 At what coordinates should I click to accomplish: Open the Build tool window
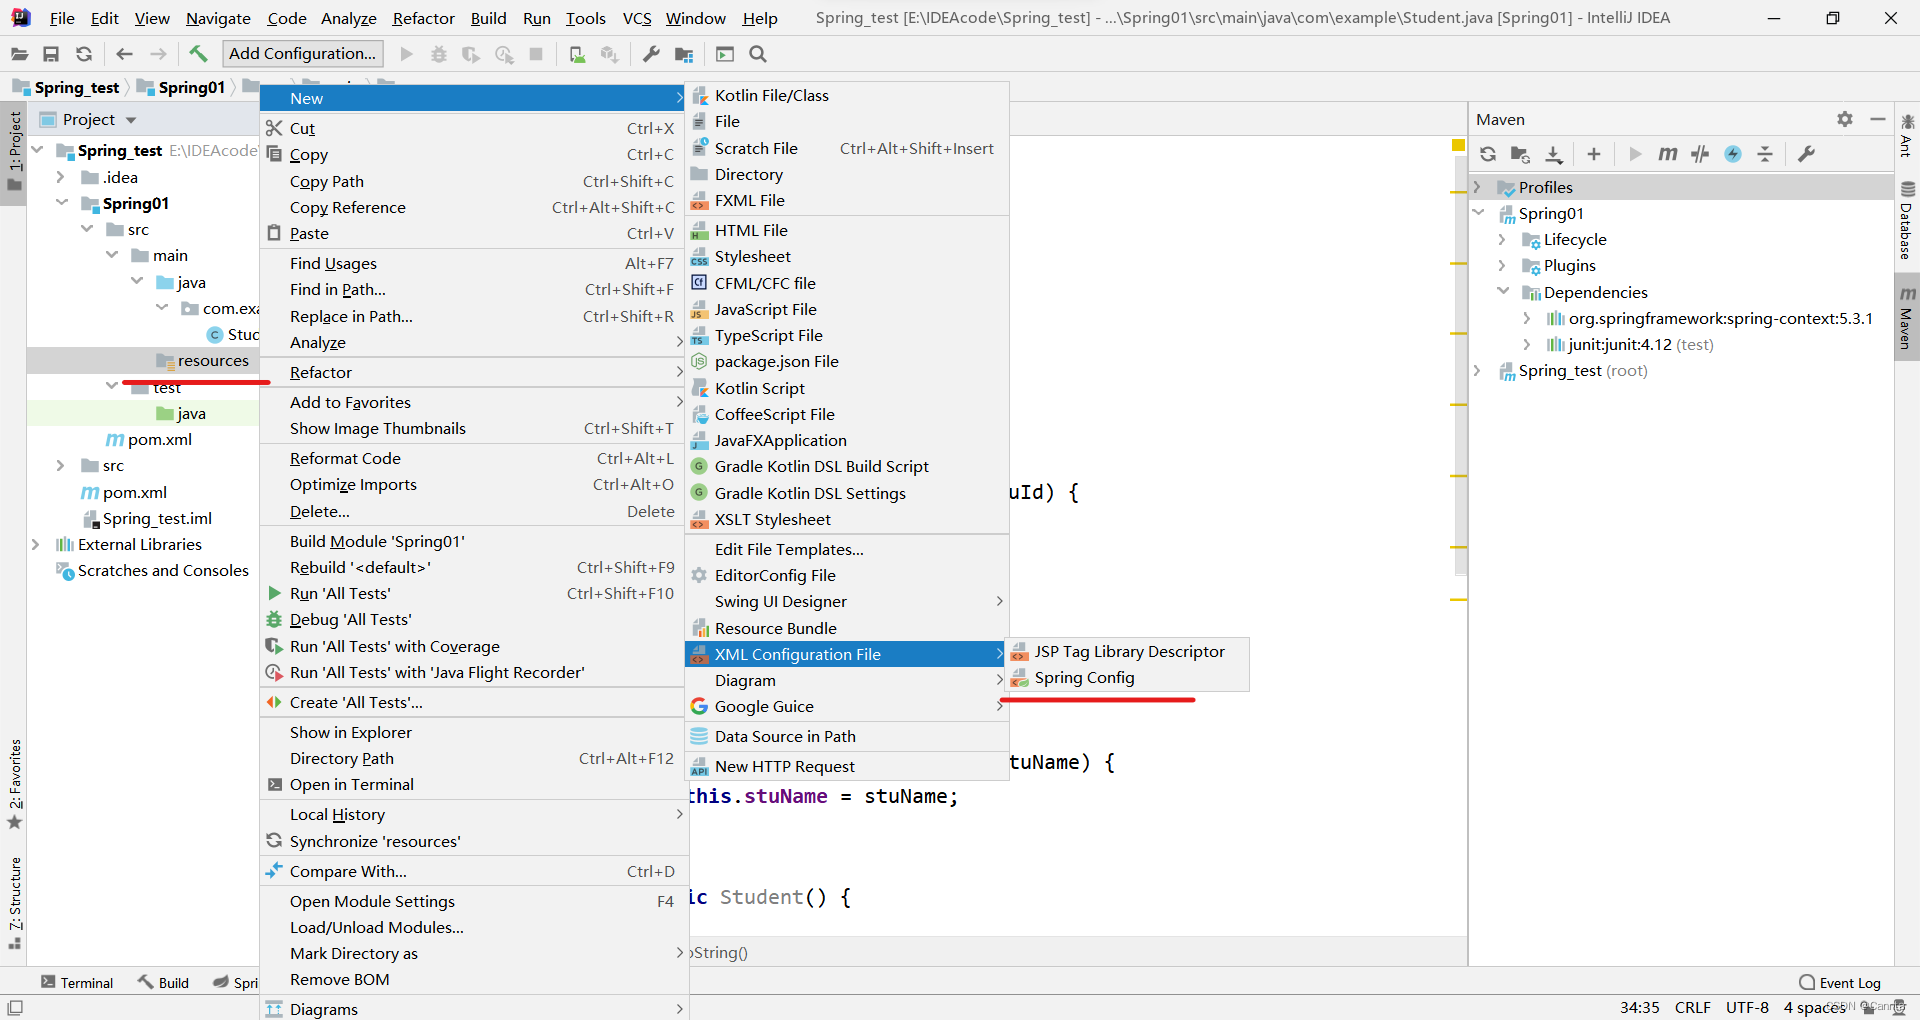point(164,983)
